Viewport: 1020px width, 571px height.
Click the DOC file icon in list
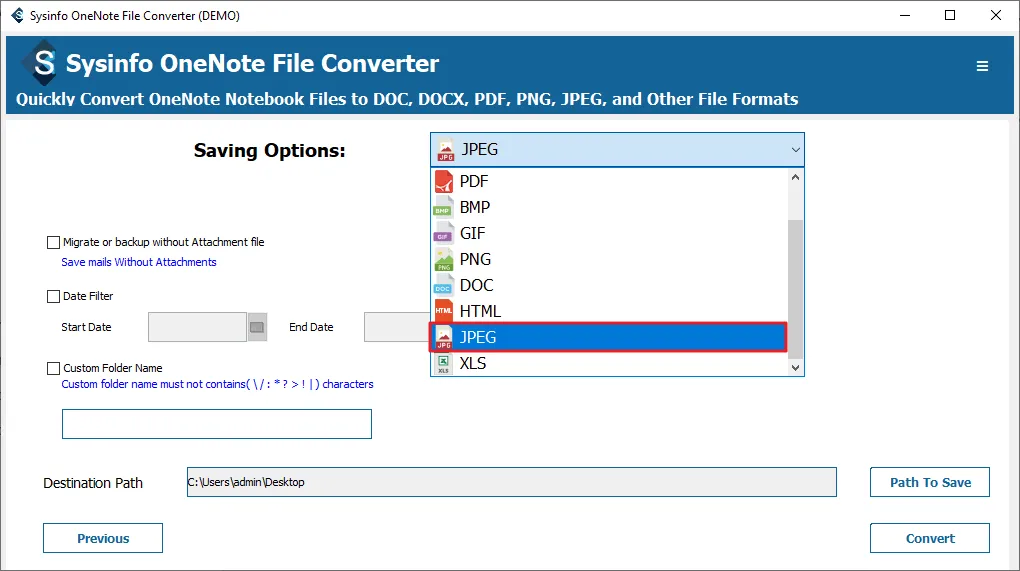(x=444, y=286)
